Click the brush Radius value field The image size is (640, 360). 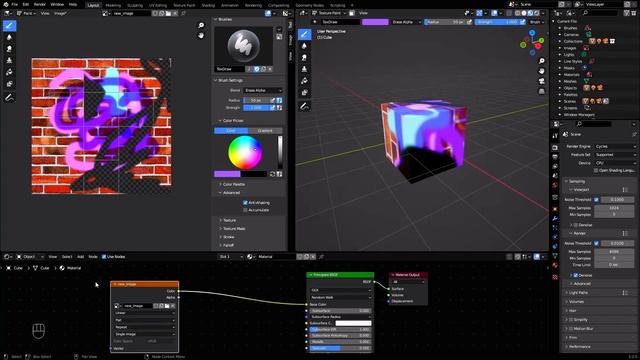coord(257,100)
